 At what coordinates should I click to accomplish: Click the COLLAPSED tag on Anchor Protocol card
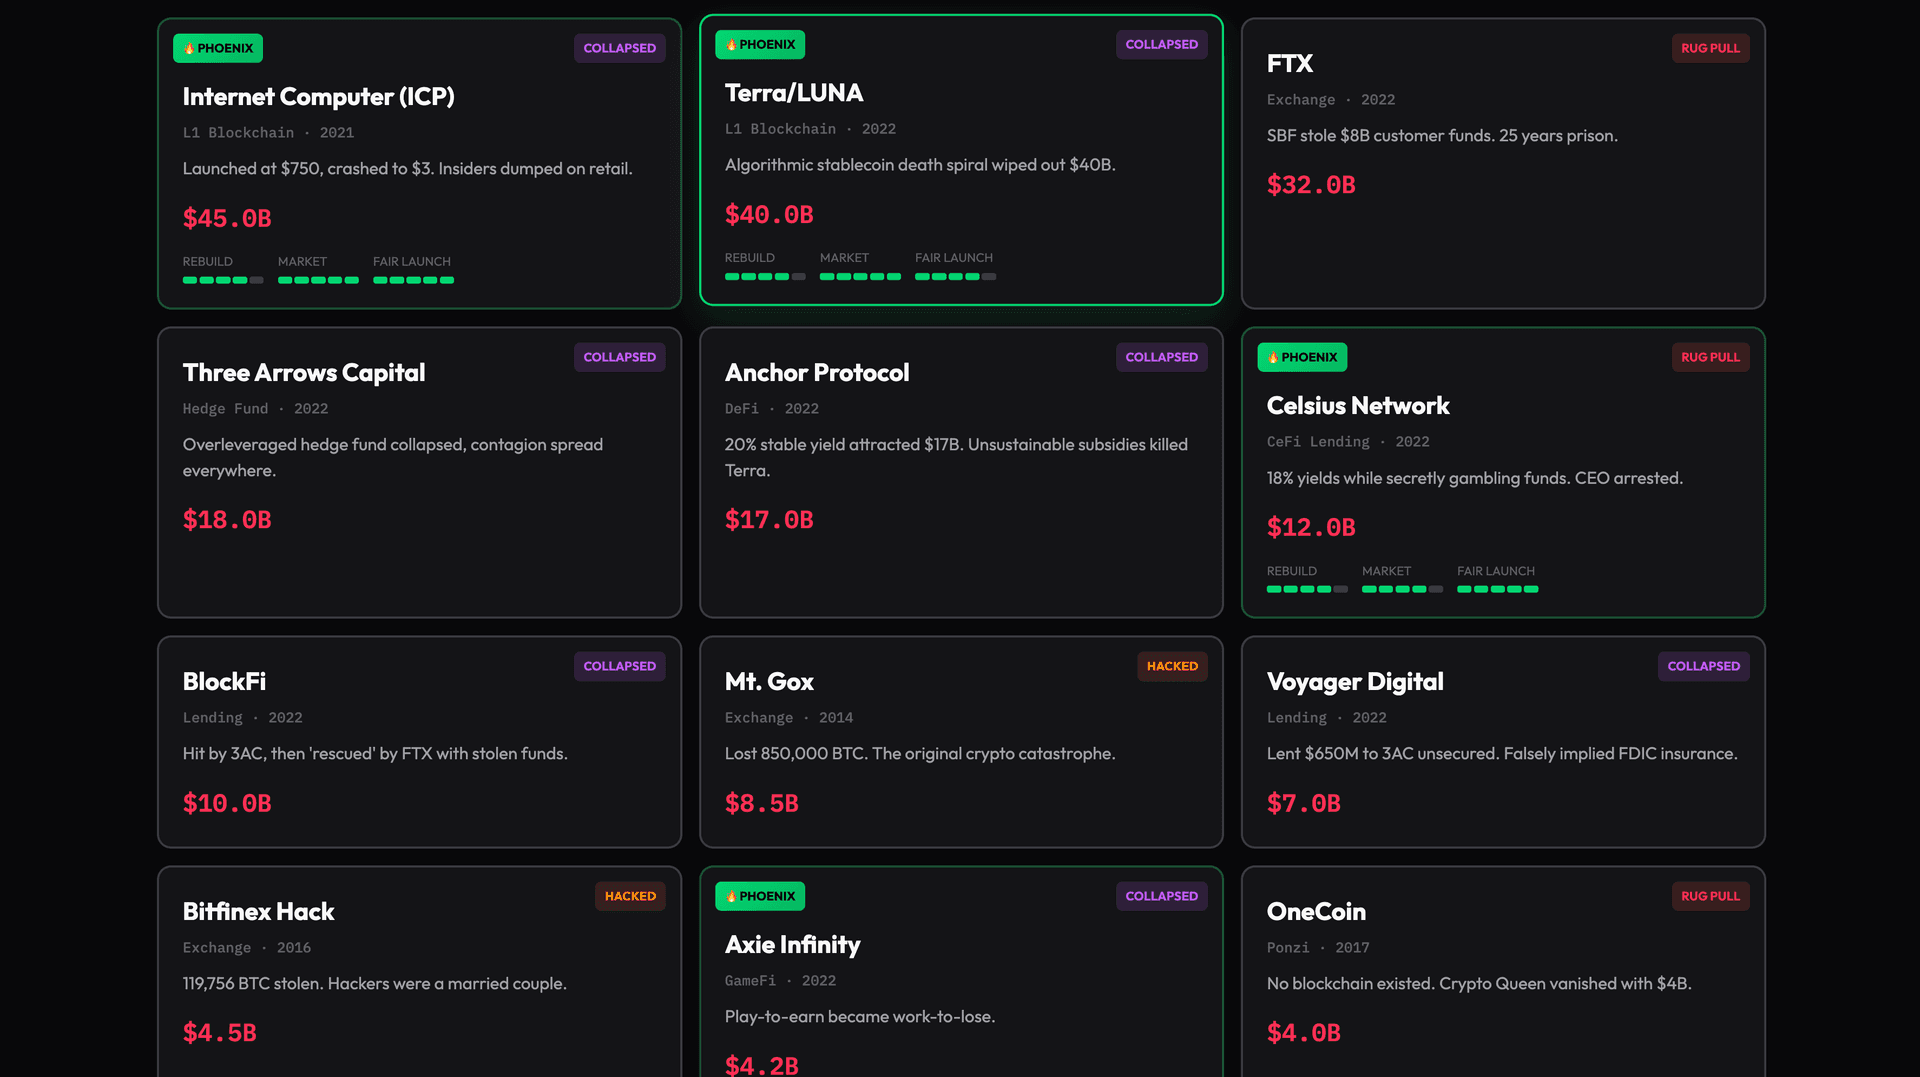click(x=1161, y=357)
